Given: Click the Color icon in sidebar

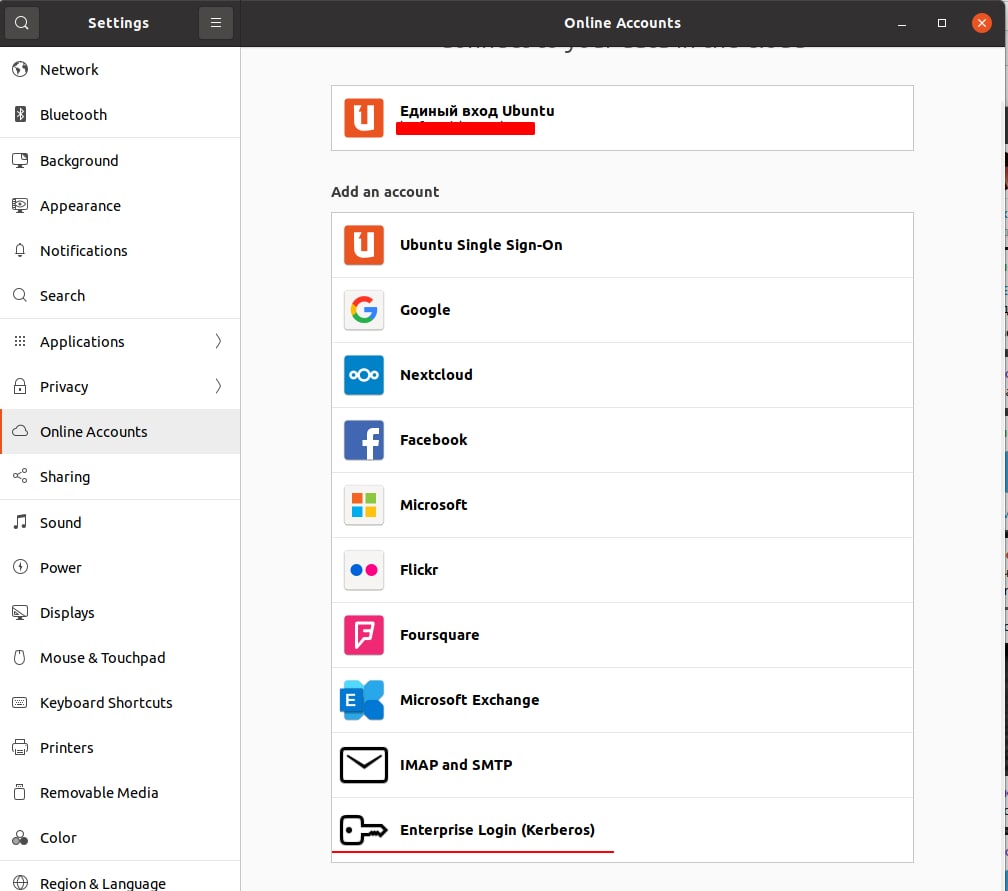Looking at the screenshot, I should tap(20, 838).
